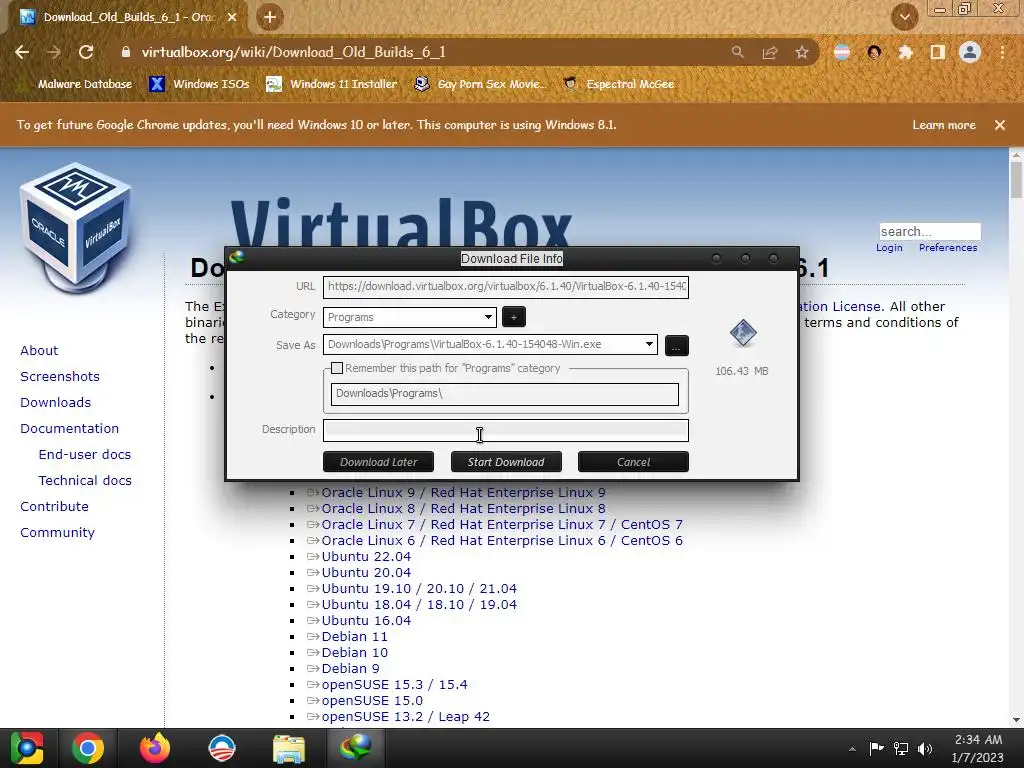Open the volume speaker icon

925,748
